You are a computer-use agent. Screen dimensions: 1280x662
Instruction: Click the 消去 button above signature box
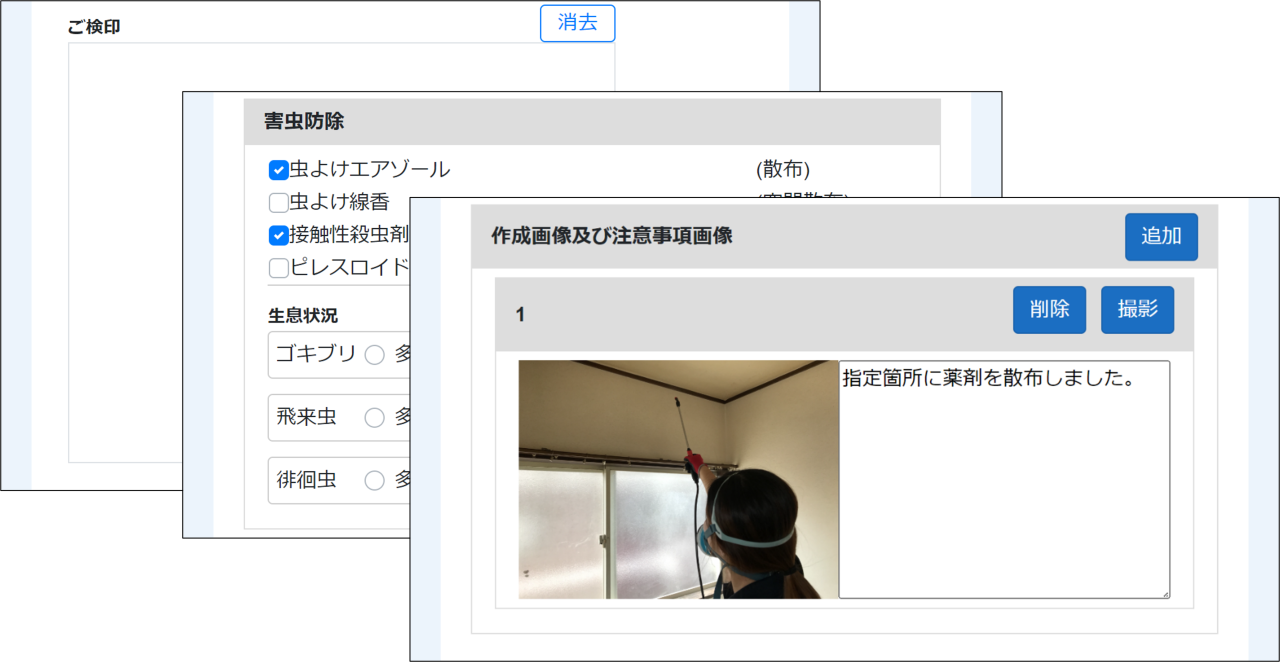577,23
